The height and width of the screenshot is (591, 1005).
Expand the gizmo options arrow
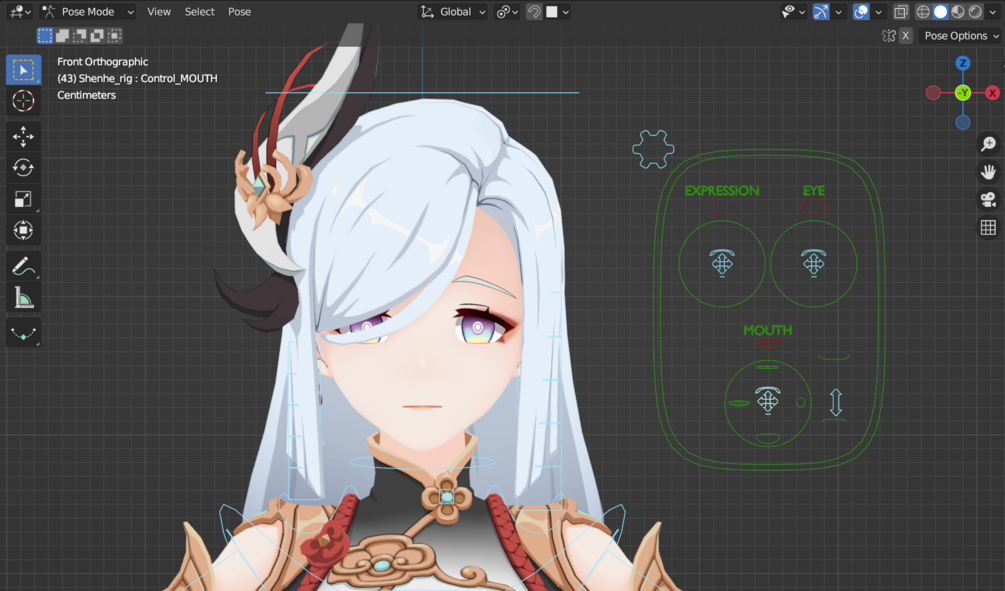tap(838, 12)
